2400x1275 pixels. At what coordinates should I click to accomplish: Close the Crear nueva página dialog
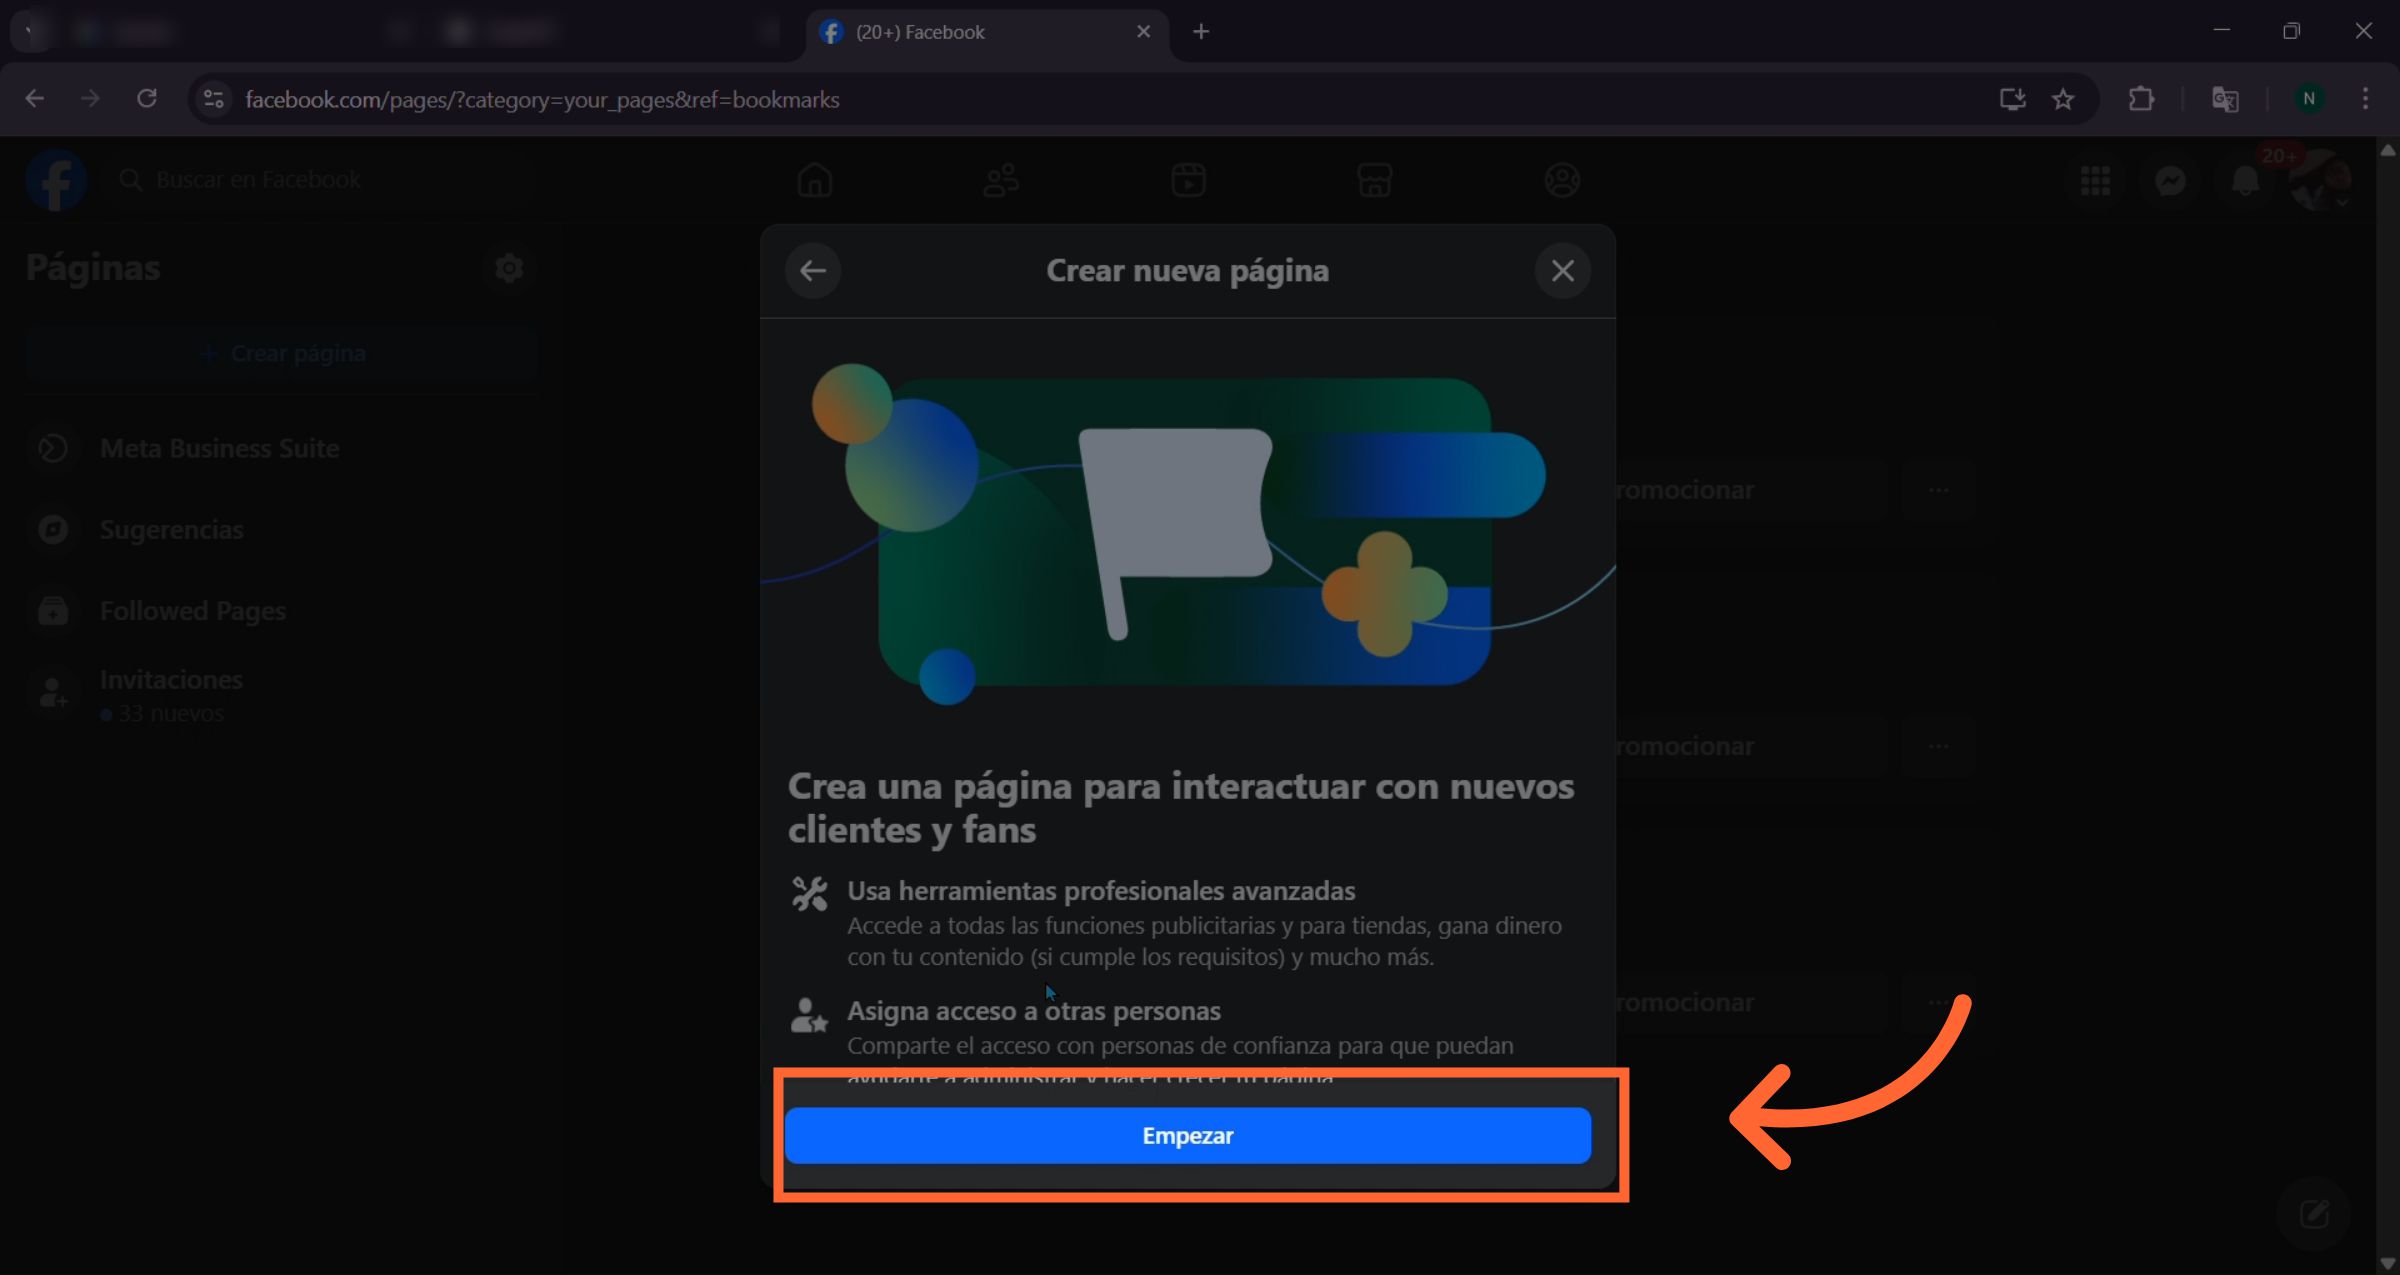(1562, 270)
